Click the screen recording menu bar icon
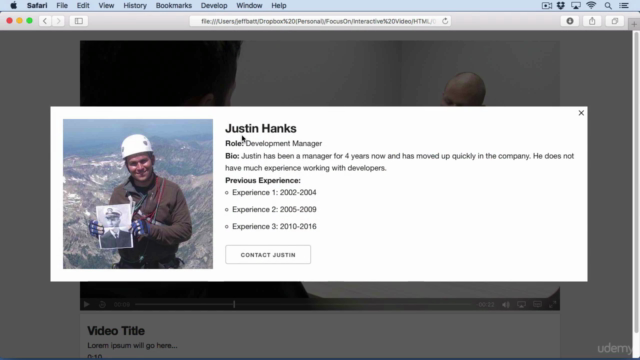The height and width of the screenshot is (360, 640). tap(547, 5)
